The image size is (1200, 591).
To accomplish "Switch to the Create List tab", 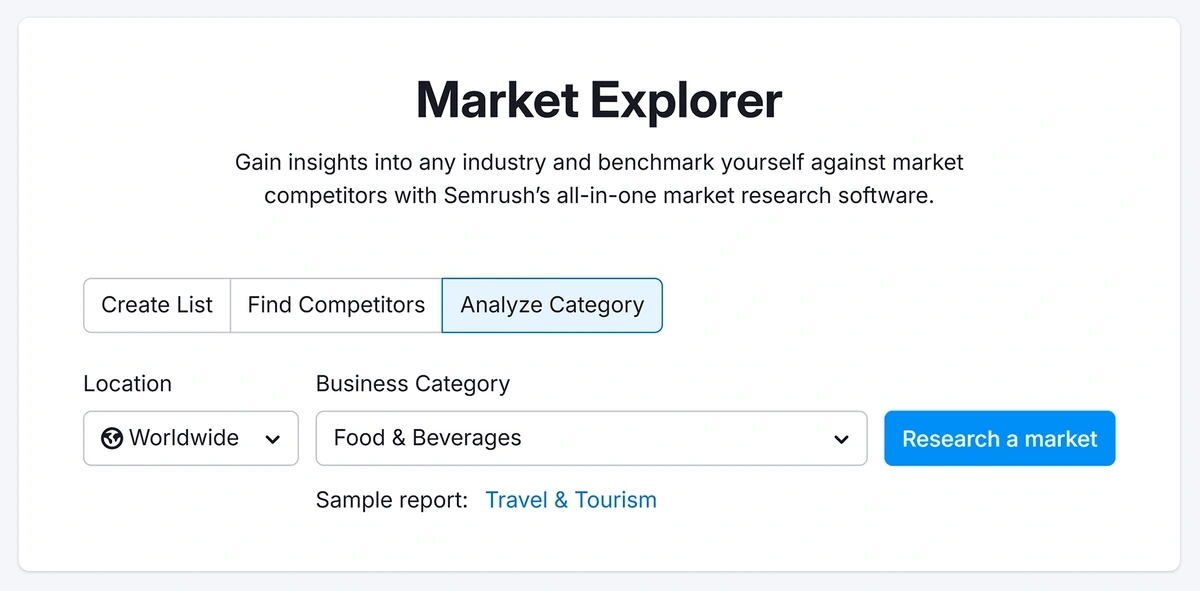I will click(157, 305).
